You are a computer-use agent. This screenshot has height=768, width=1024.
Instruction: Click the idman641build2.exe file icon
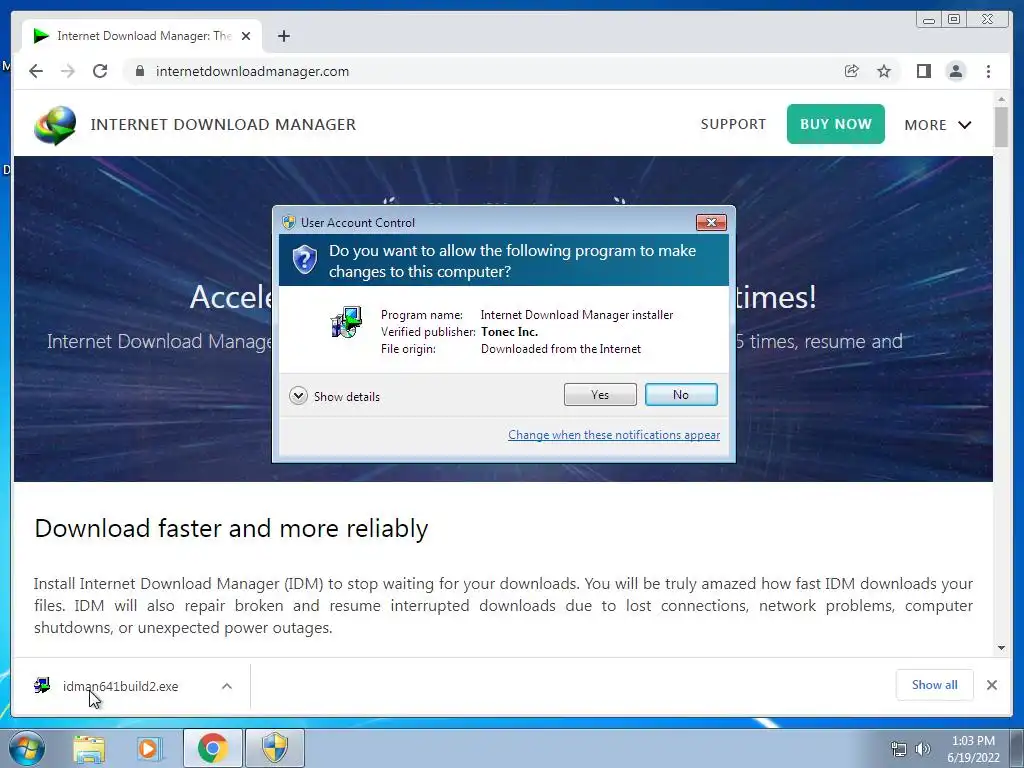(x=42, y=686)
